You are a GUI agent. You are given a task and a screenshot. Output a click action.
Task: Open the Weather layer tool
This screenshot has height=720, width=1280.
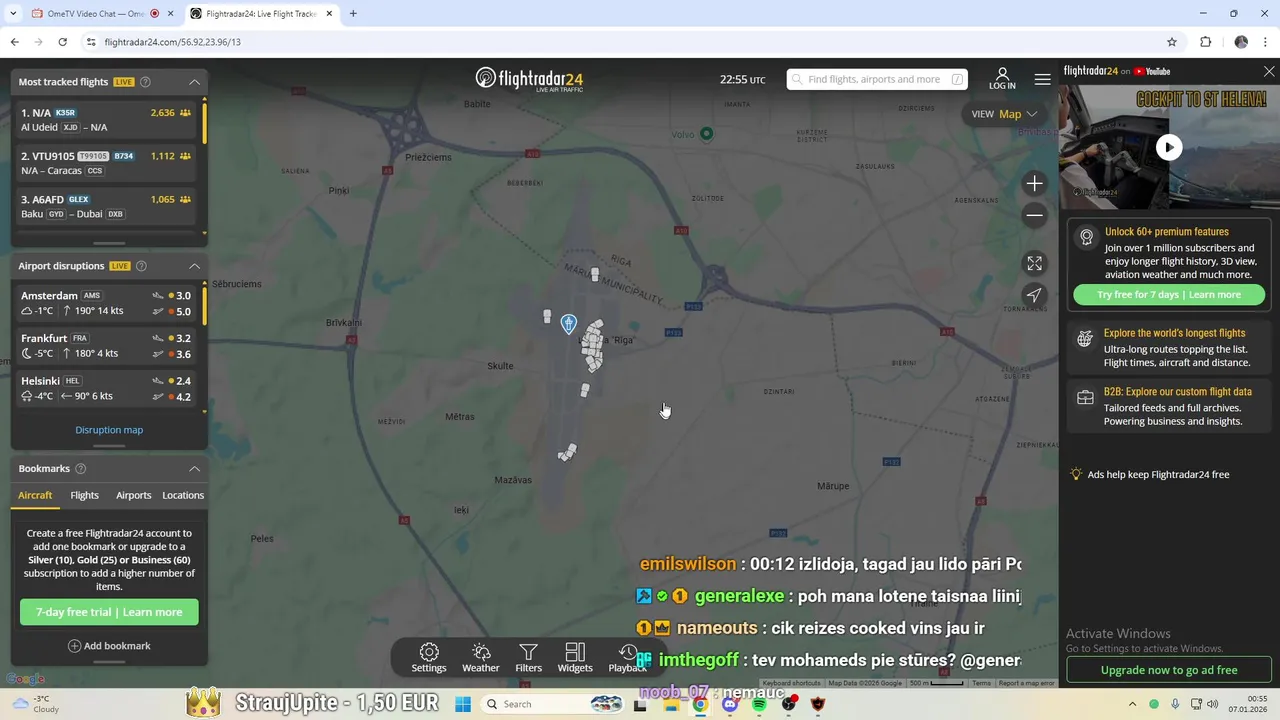pos(480,657)
